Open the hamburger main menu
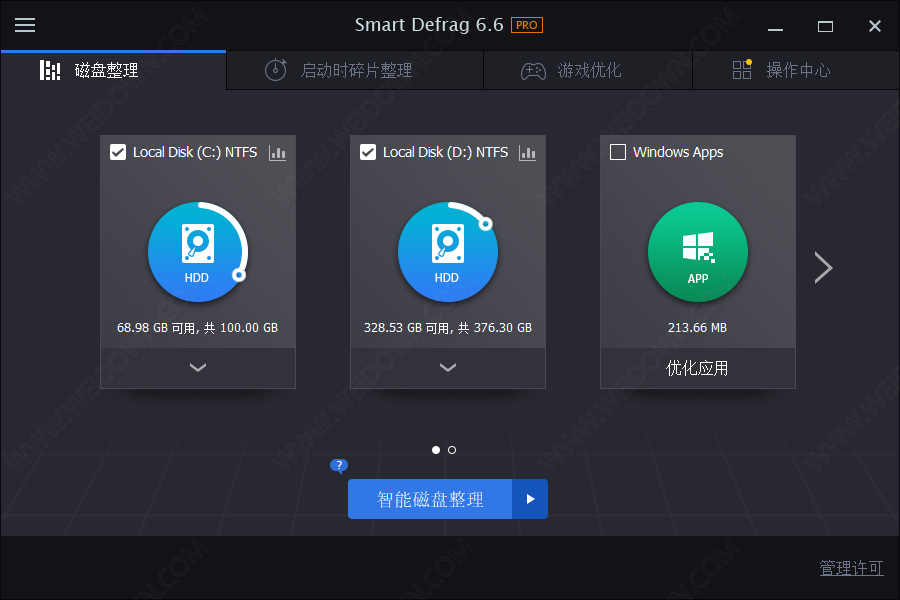This screenshot has width=900, height=600. pos(25,25)
